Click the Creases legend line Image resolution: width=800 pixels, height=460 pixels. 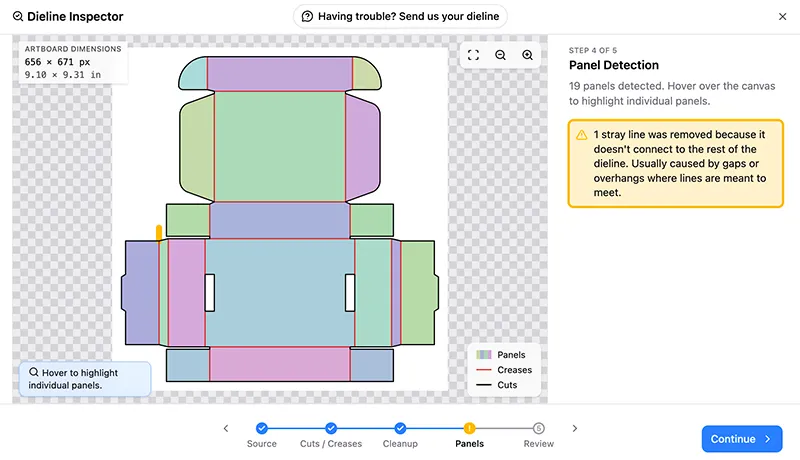pyautogui.click(x=484, y=370)
